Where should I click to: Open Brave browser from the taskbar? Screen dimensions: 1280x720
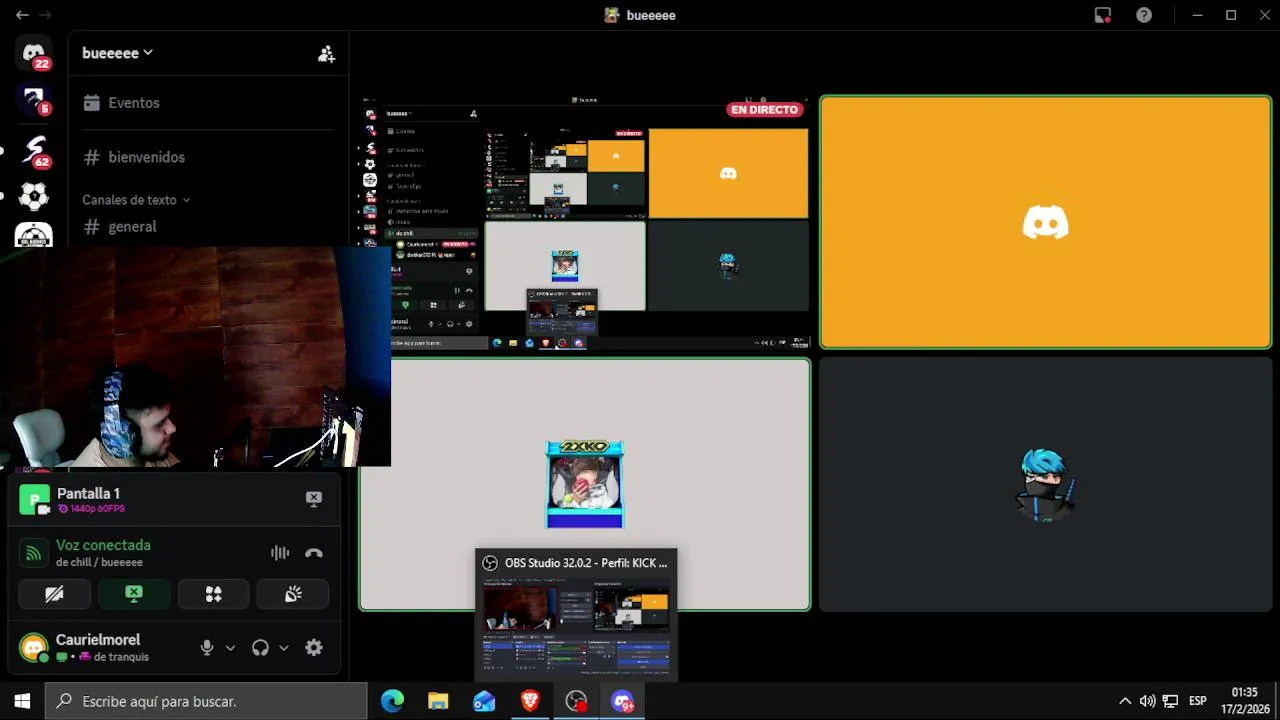click(530, 701)
